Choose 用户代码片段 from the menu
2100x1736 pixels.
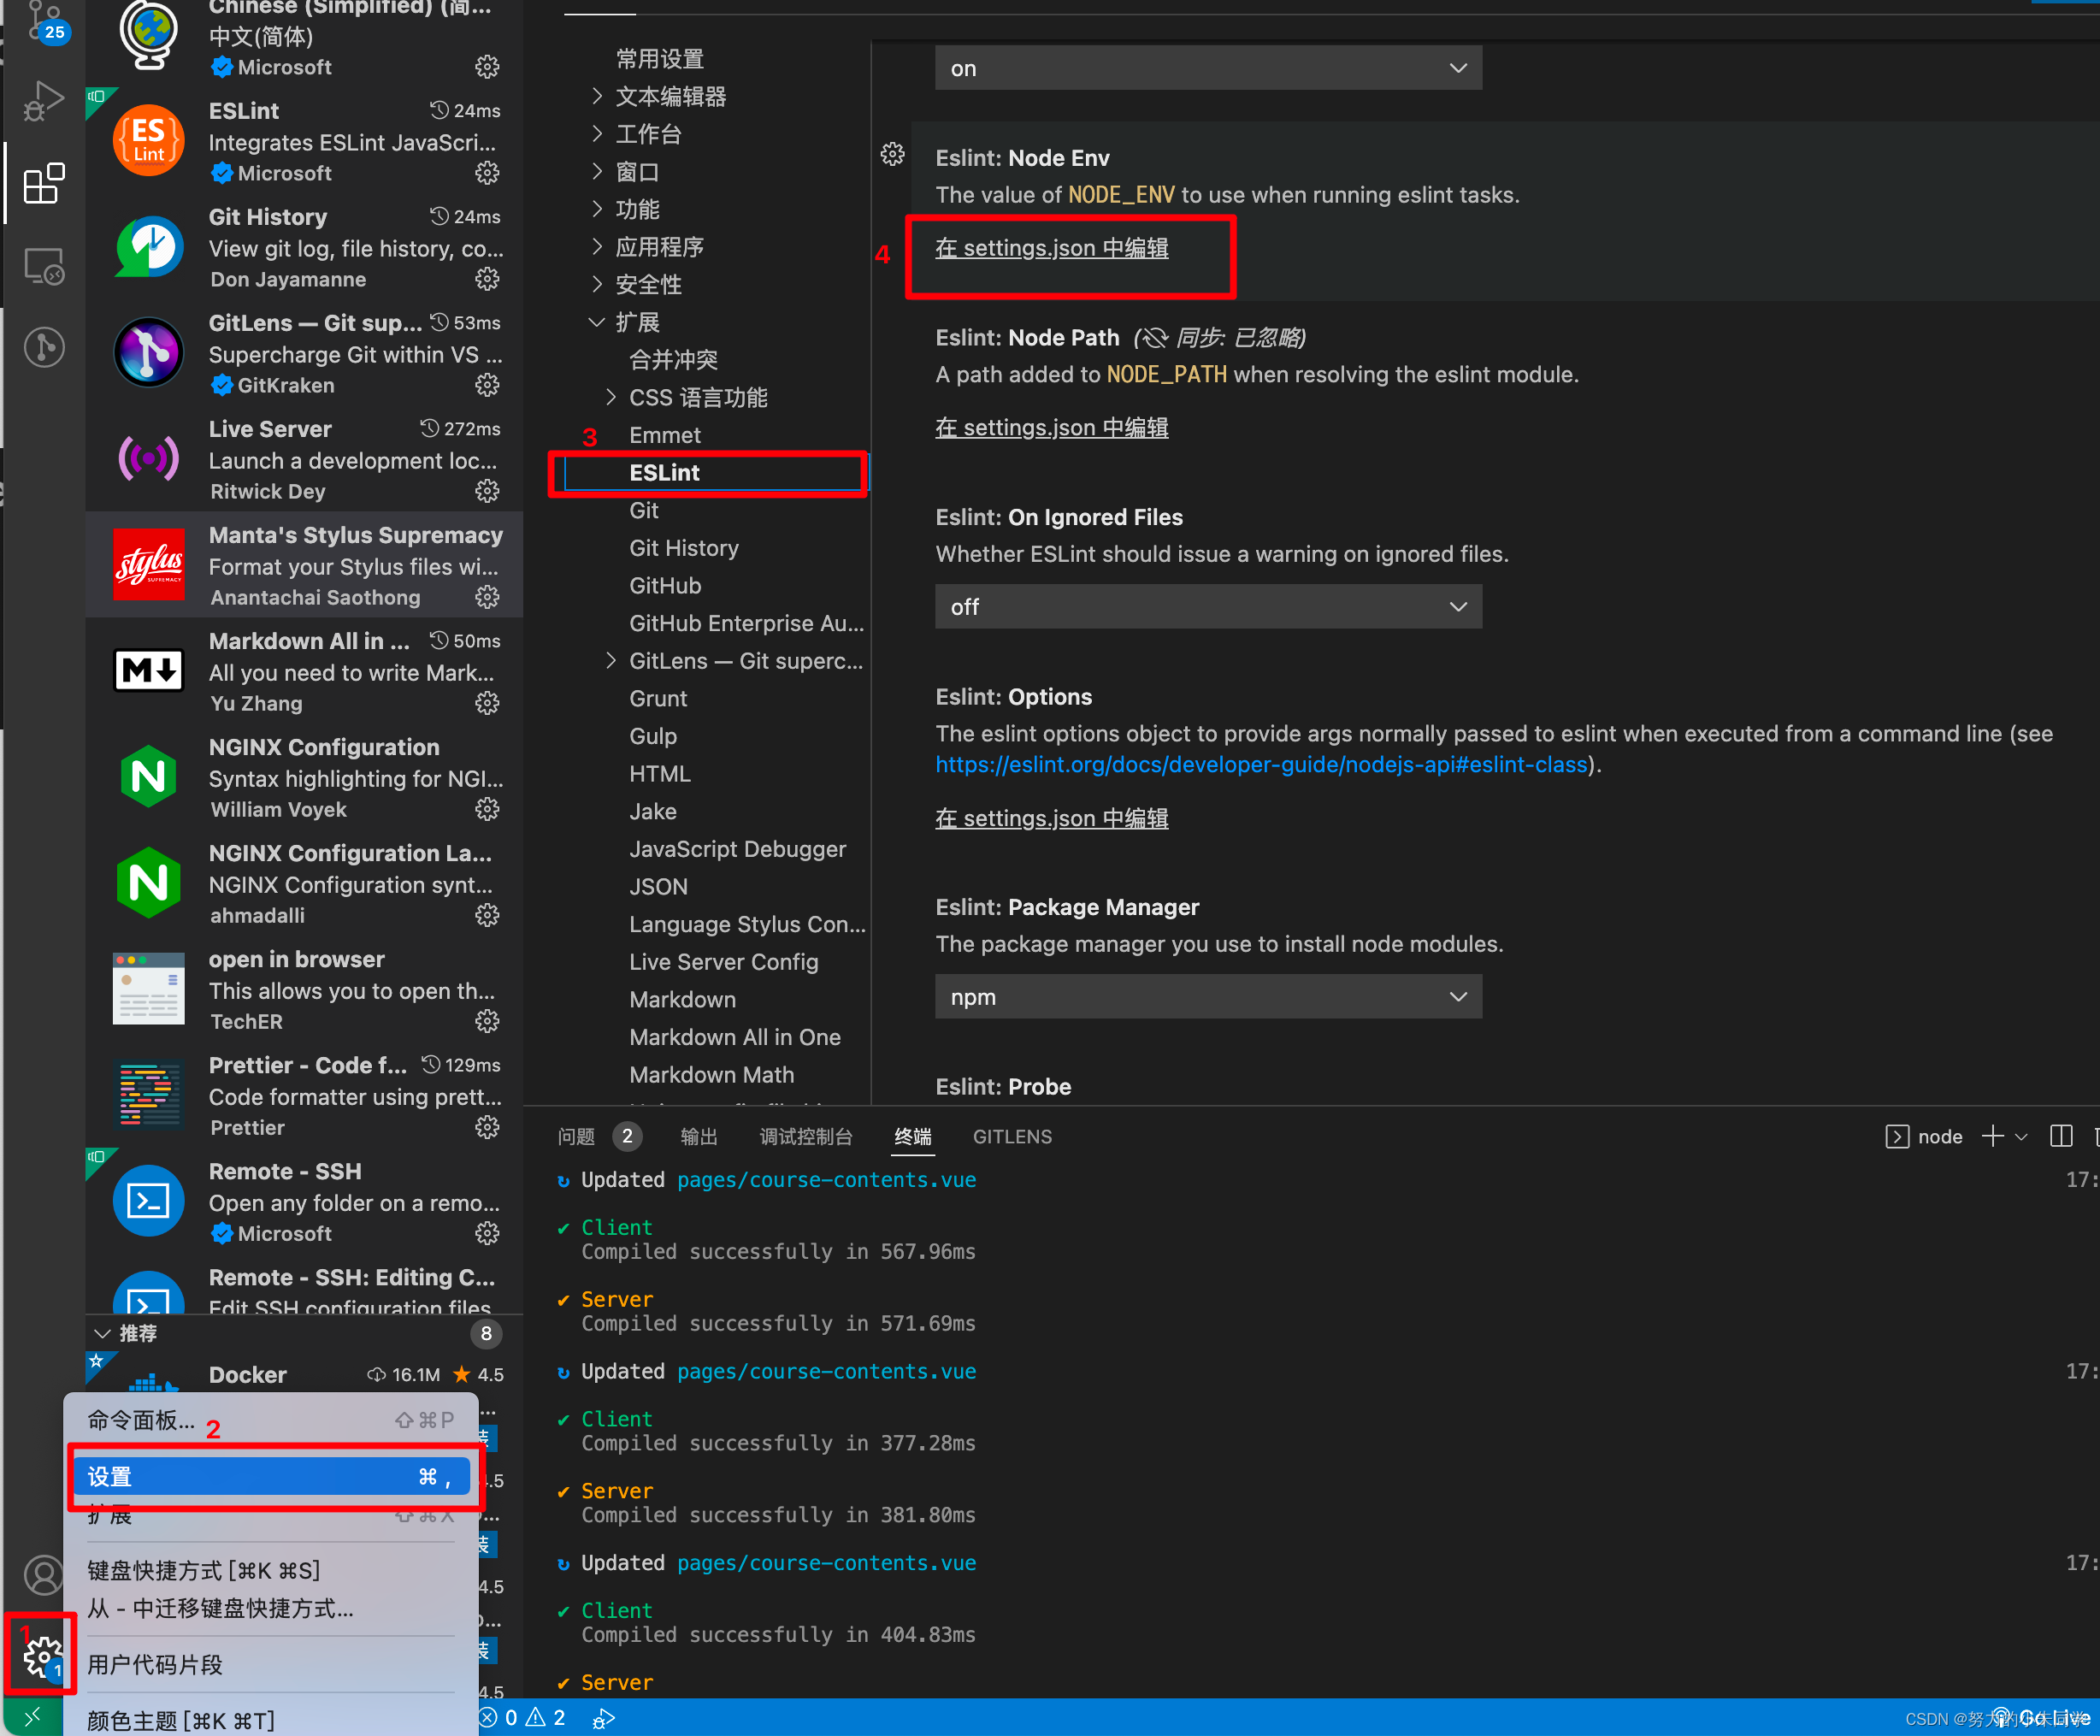click(155, 1665)
